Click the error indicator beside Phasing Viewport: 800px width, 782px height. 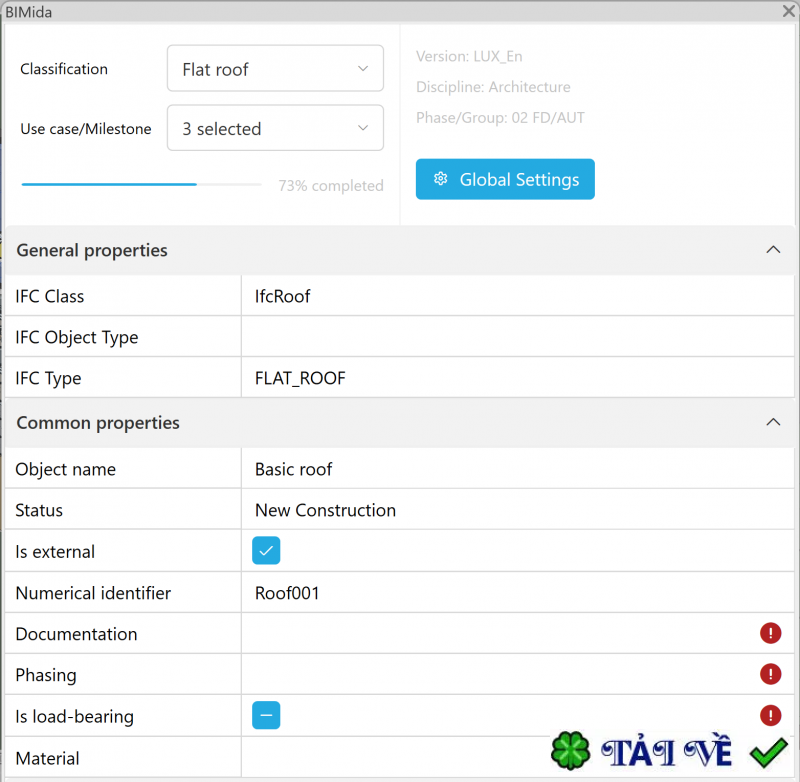[770, 674]
